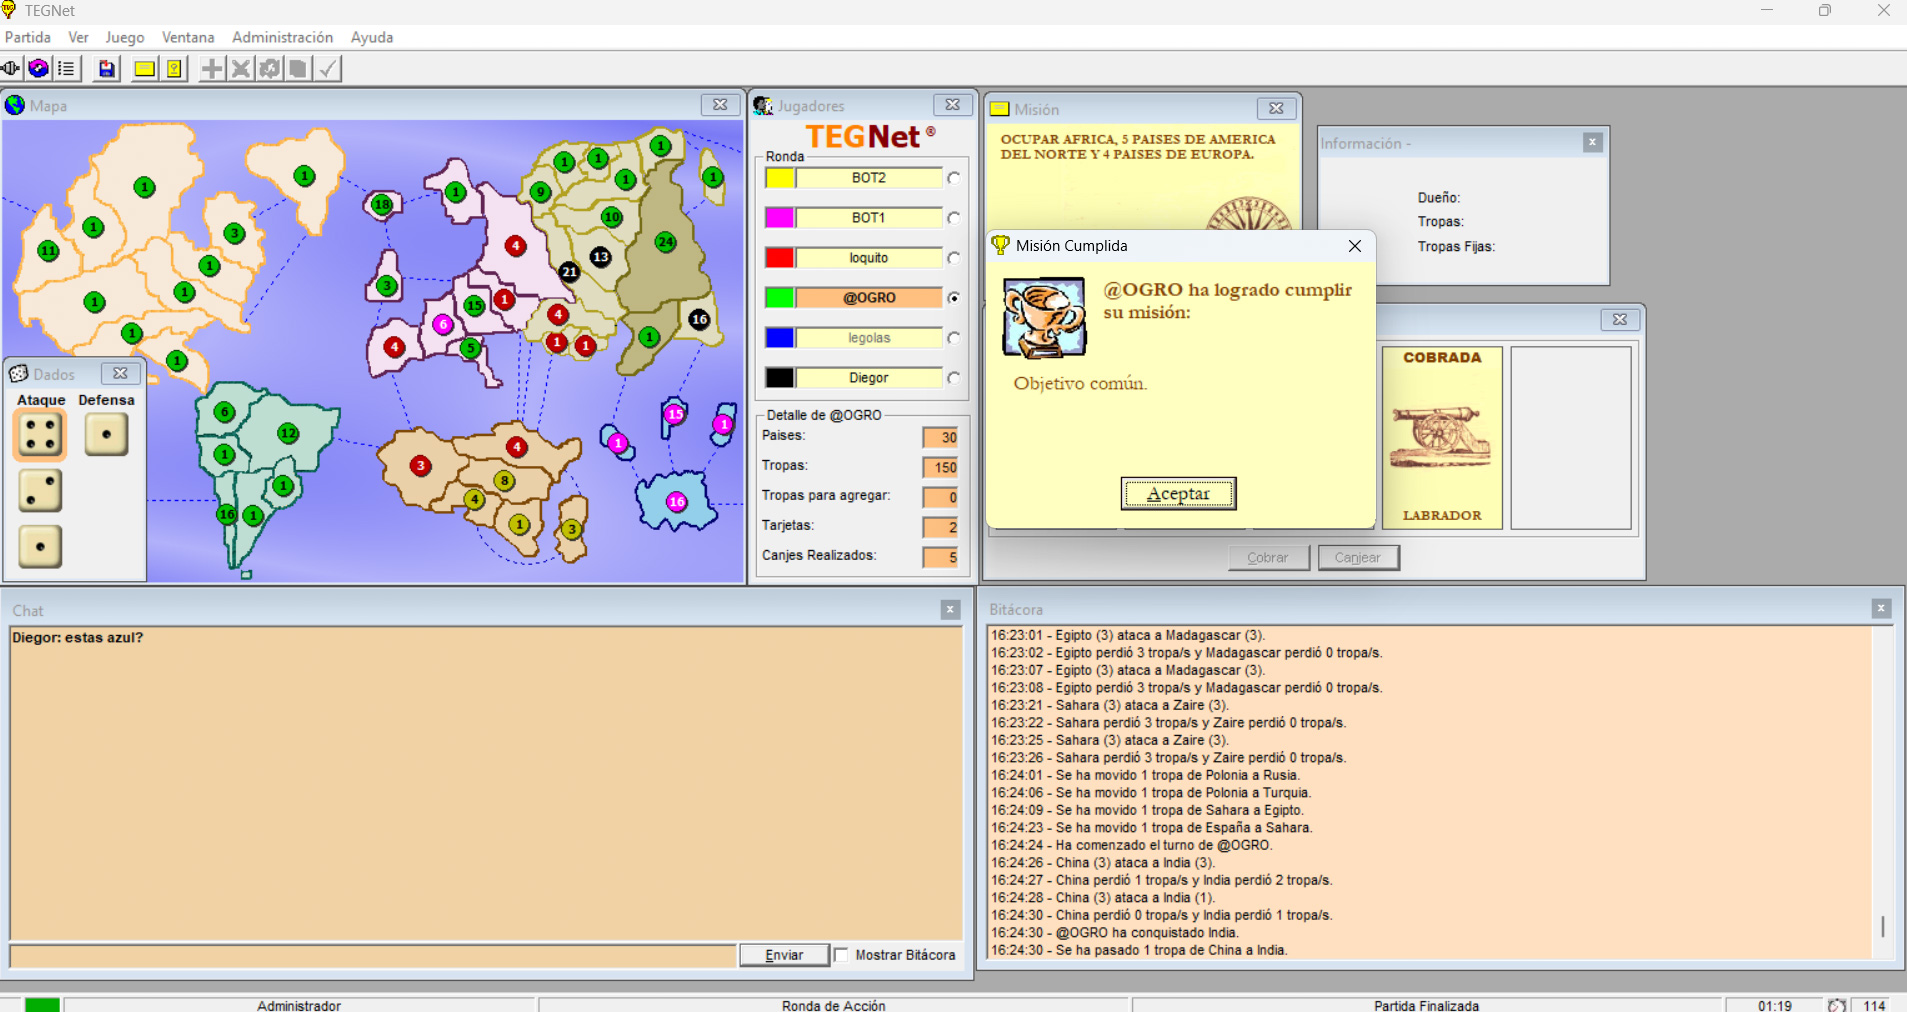Click the crossed swords attack icon

coord(241,69)
